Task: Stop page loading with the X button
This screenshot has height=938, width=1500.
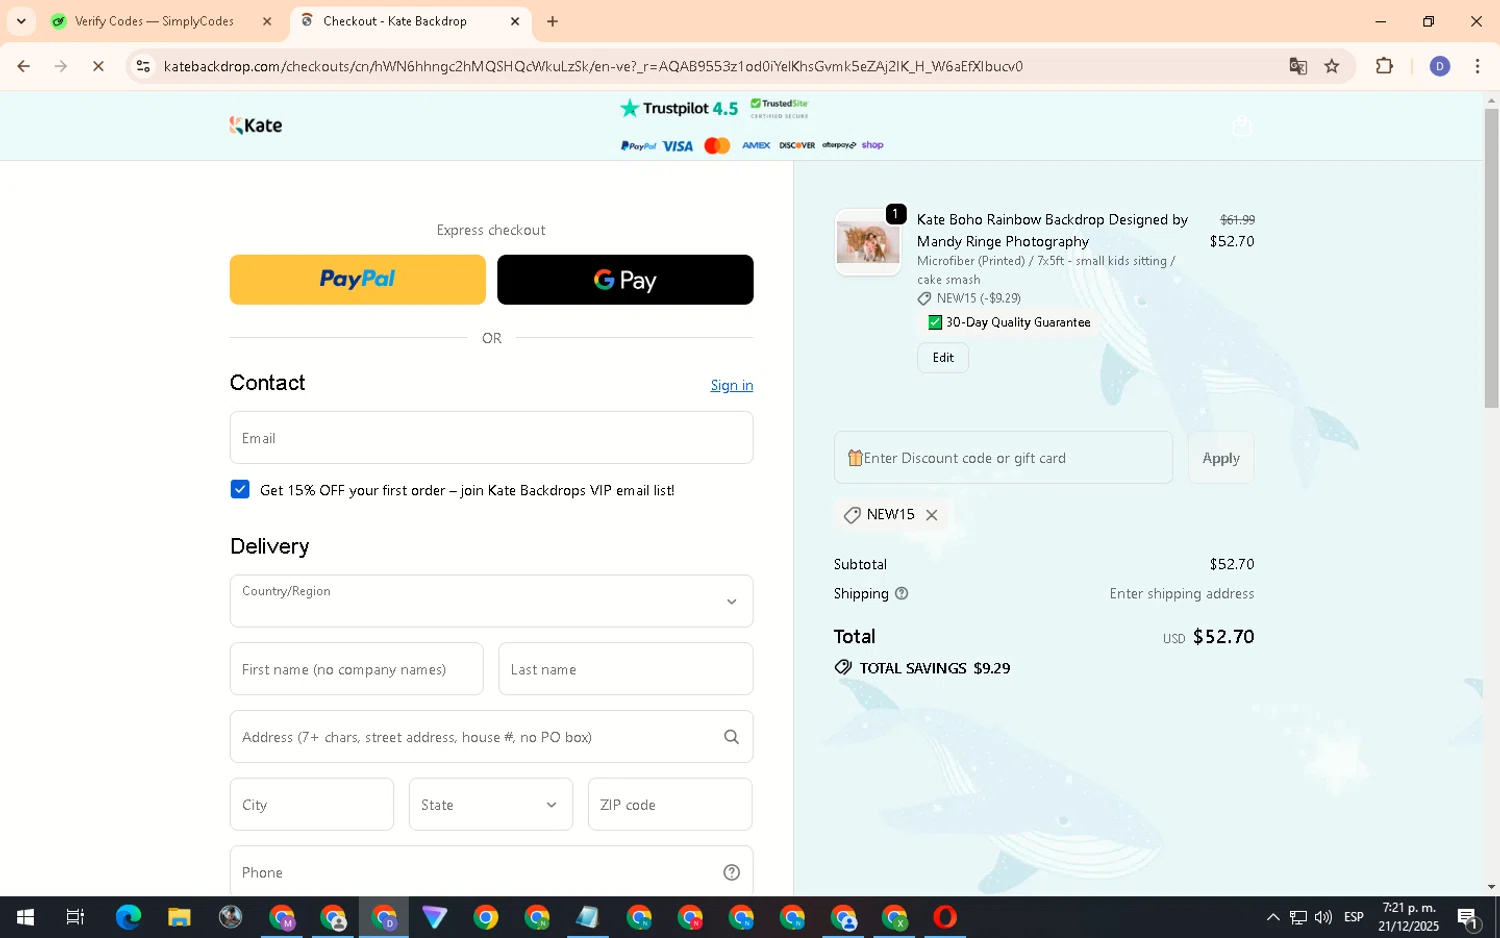Action: tap(98, 66)
